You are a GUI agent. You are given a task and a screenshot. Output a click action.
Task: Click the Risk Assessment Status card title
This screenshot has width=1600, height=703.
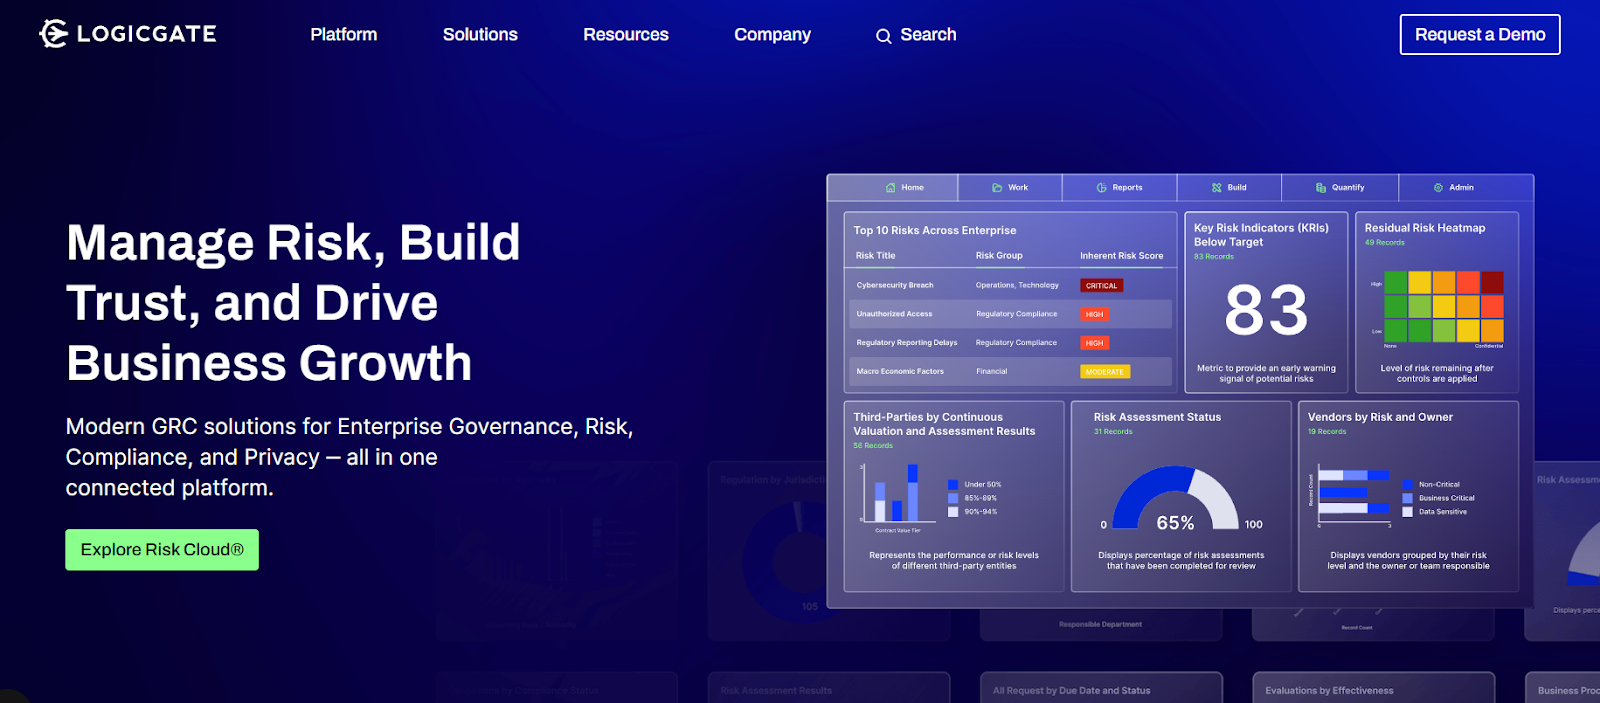click(1157, 418)
